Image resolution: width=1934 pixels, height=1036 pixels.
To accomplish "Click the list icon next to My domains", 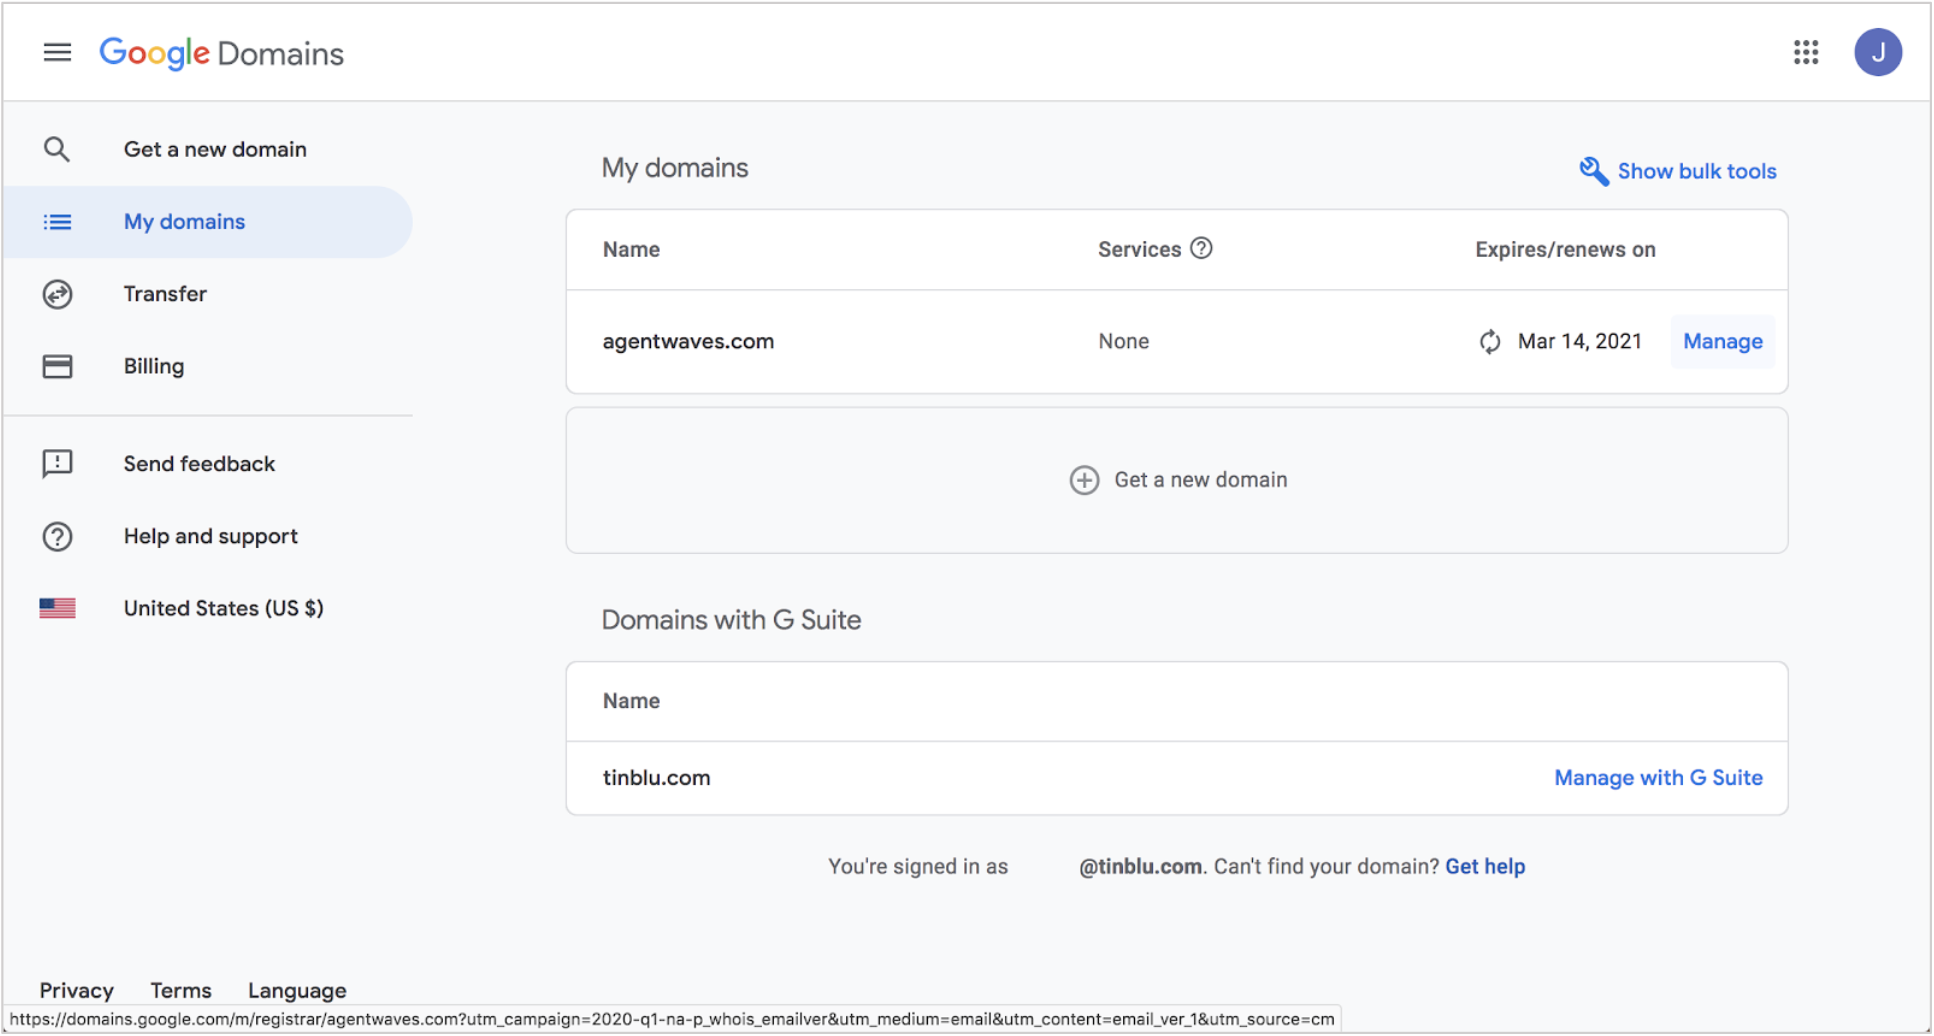I will 57,221.
